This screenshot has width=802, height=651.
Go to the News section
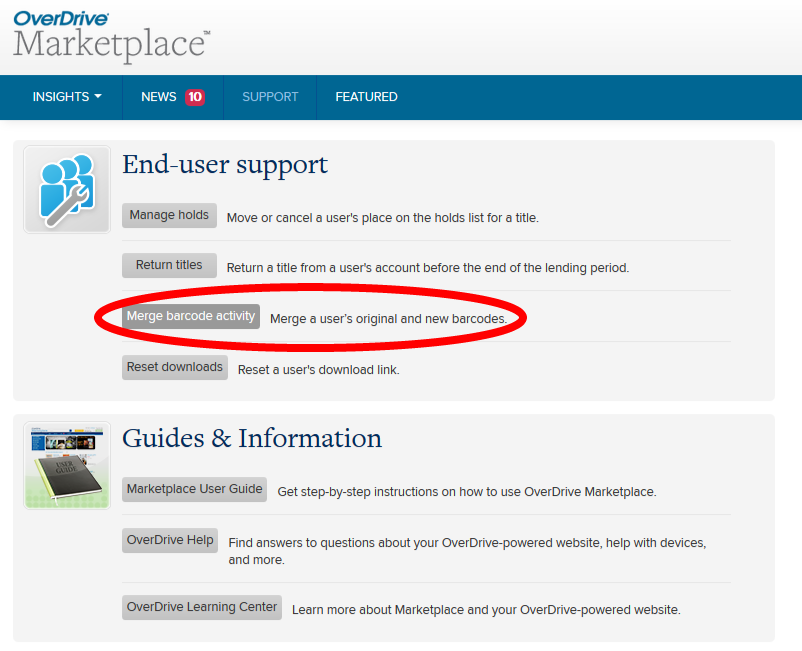coord(159,97)
